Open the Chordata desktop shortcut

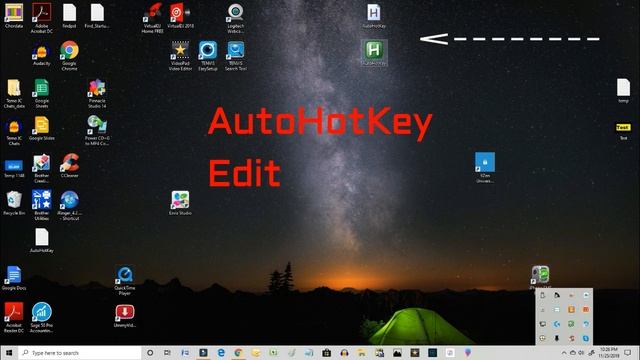pos(14,16)
